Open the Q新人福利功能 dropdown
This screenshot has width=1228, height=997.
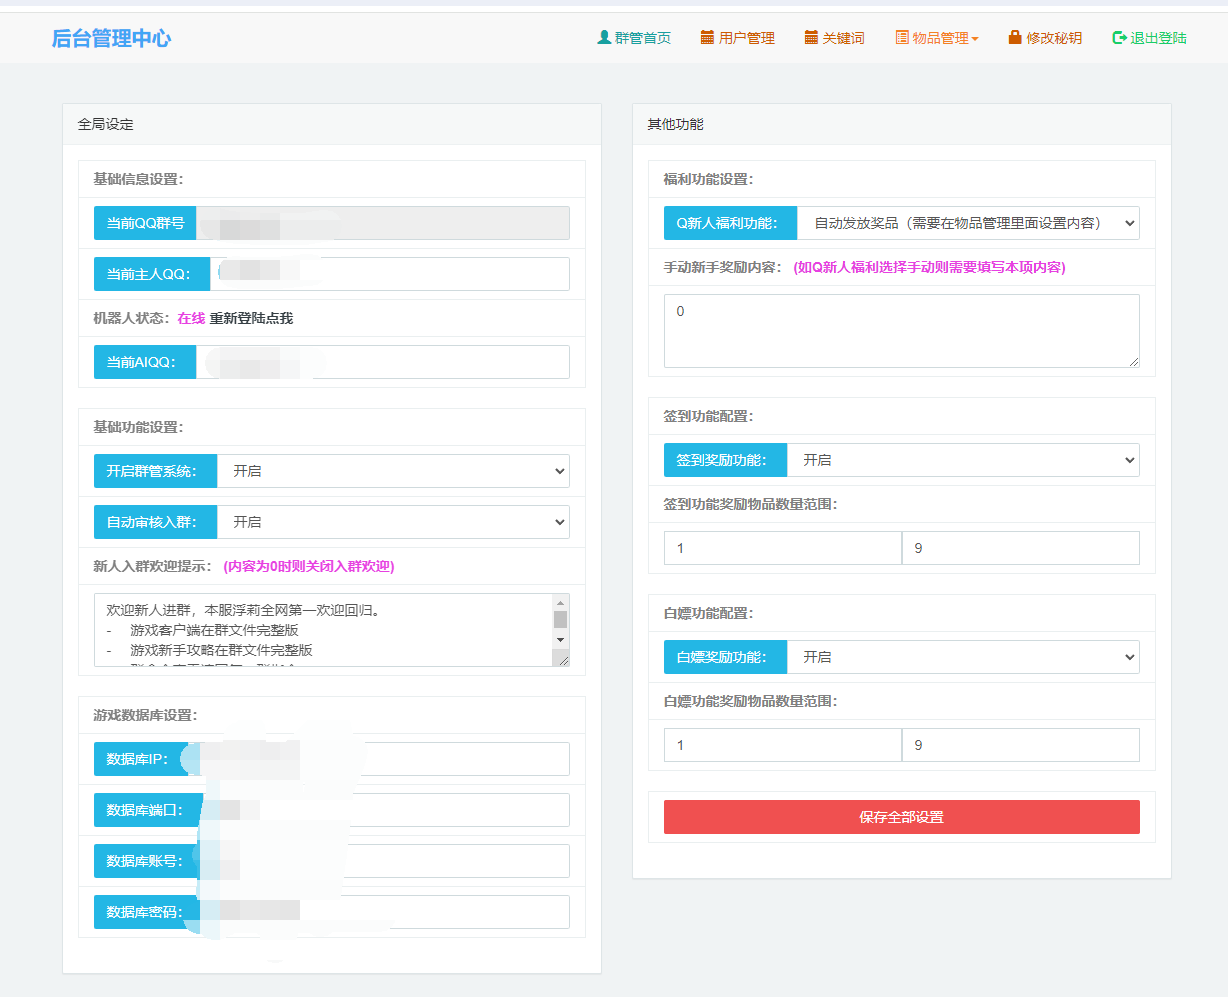[x=968, y=223]
